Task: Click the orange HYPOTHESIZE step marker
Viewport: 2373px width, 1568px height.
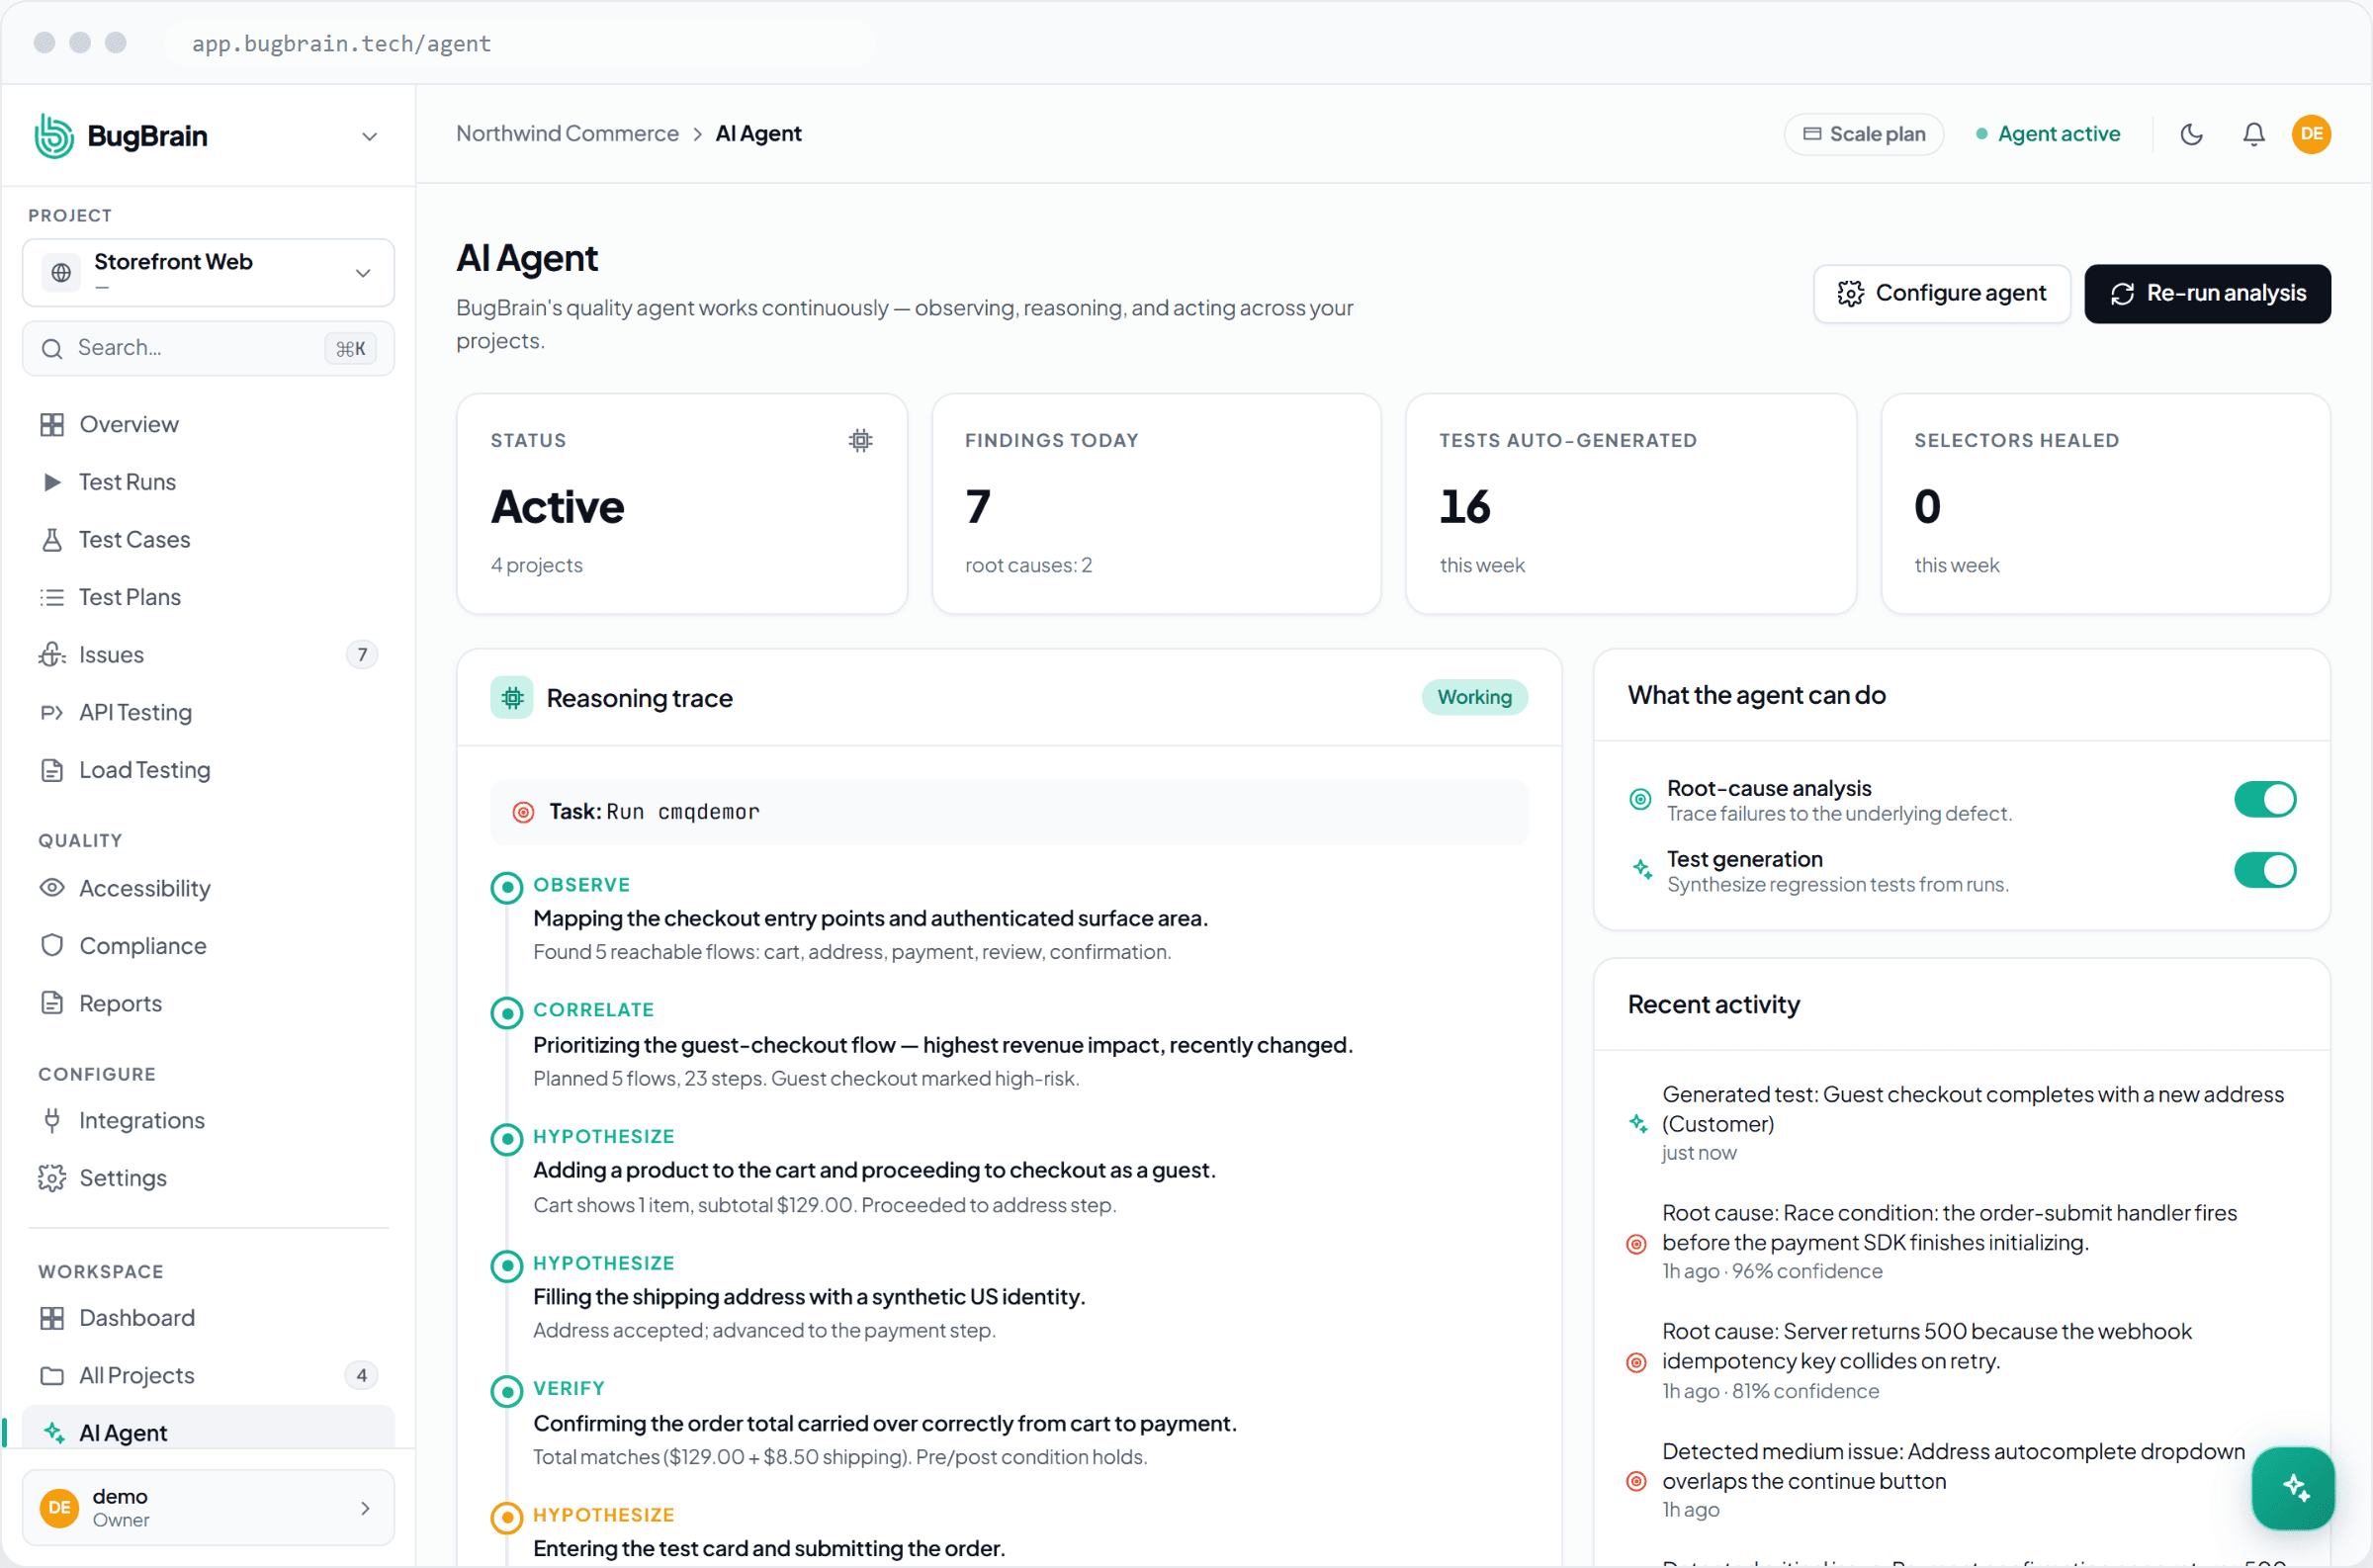Action: 507,1517
